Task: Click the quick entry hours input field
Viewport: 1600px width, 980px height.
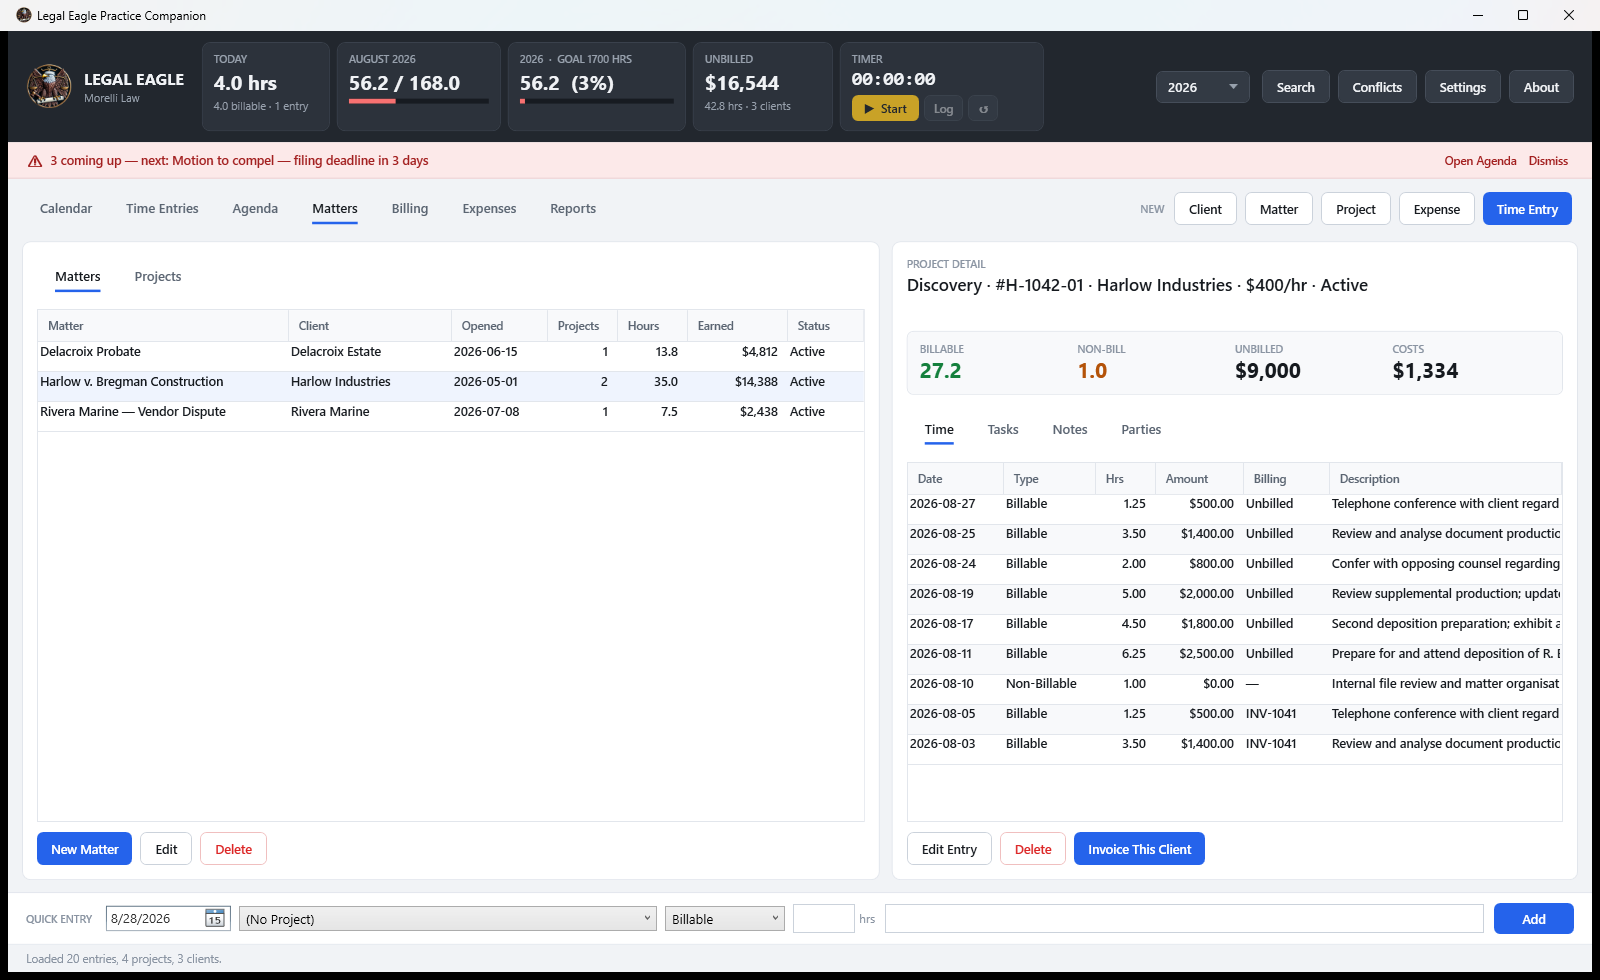Action: pyautogui.click(x=824, y=919)
